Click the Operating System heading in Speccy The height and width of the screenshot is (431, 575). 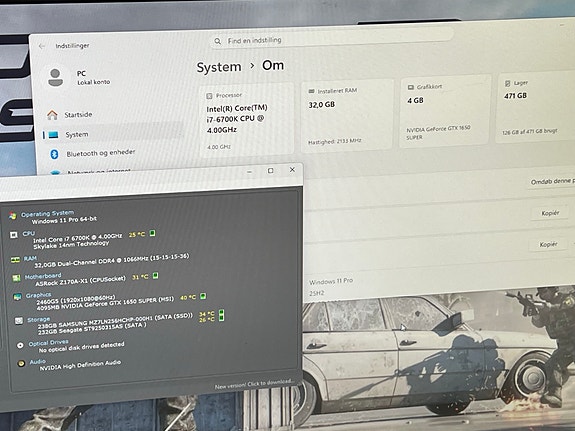pyautogui.click(x=47, y=213)
